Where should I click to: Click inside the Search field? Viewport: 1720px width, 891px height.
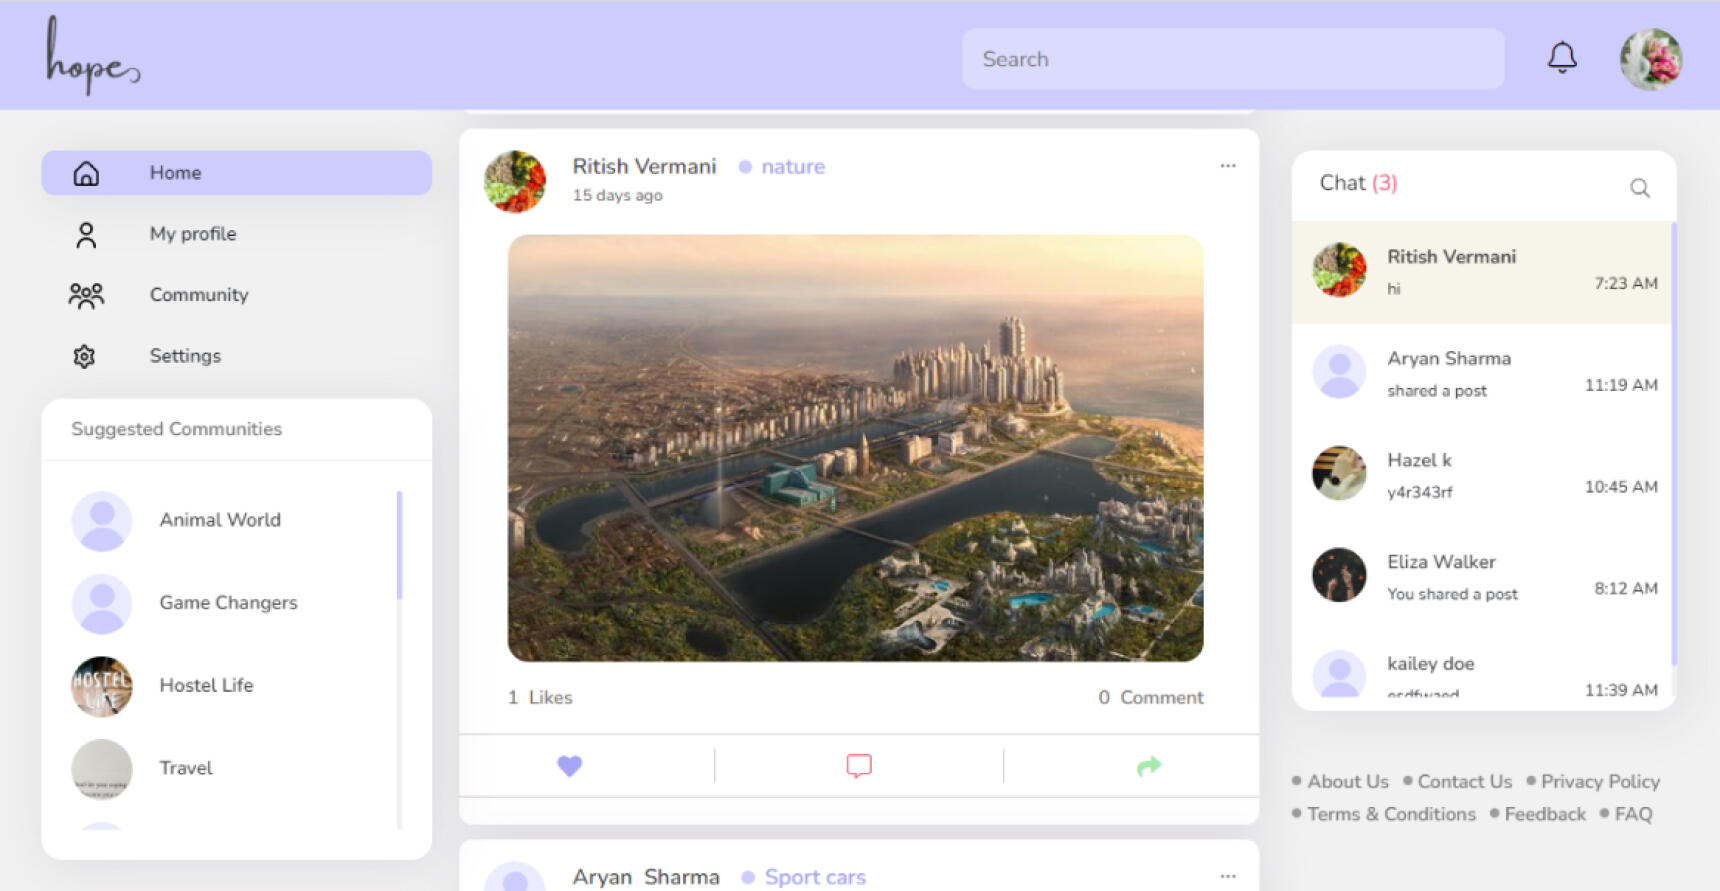[x=1232, y=59]
